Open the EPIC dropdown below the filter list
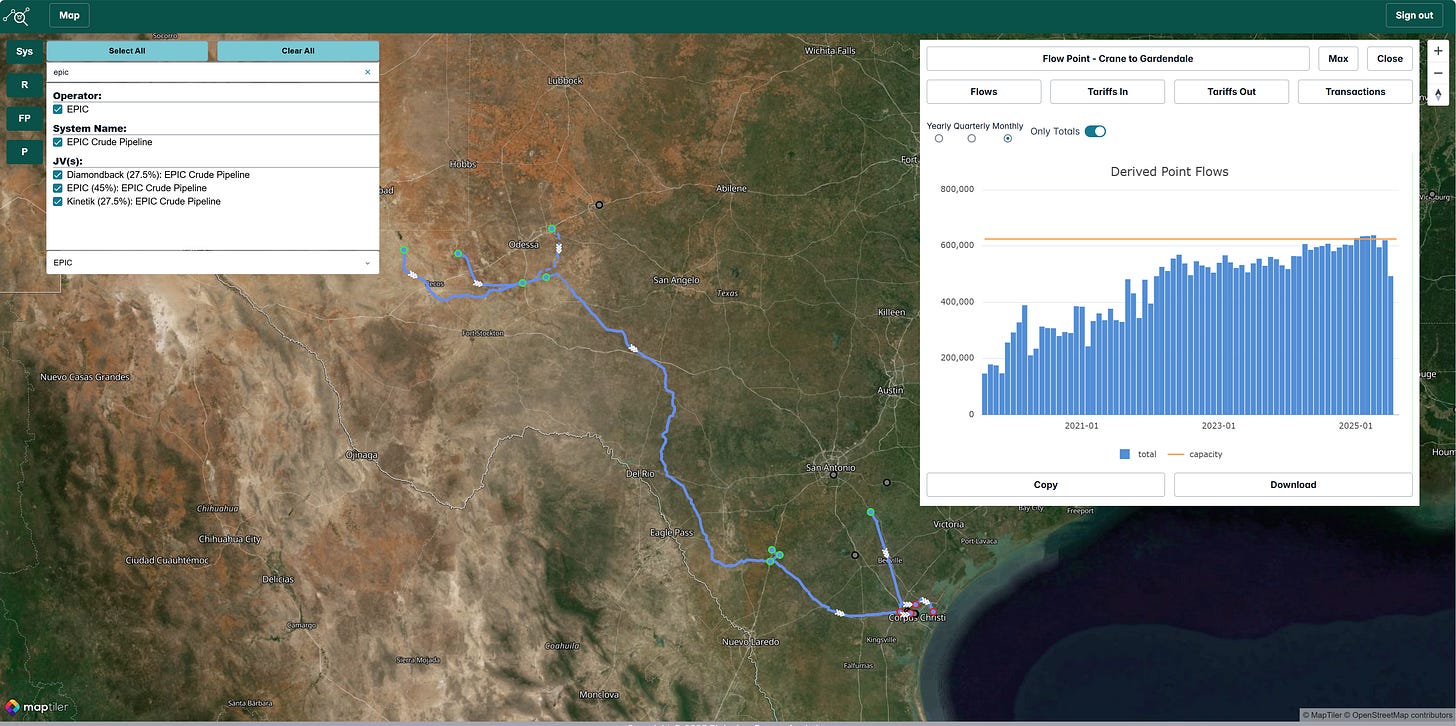 [212, 262]
